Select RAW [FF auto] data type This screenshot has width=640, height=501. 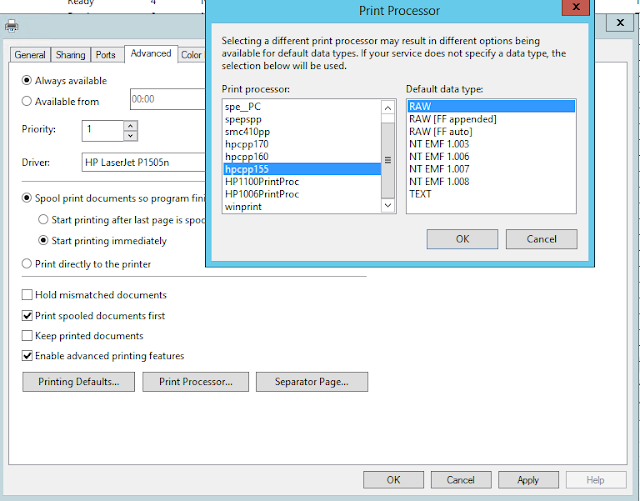[491, 131]
